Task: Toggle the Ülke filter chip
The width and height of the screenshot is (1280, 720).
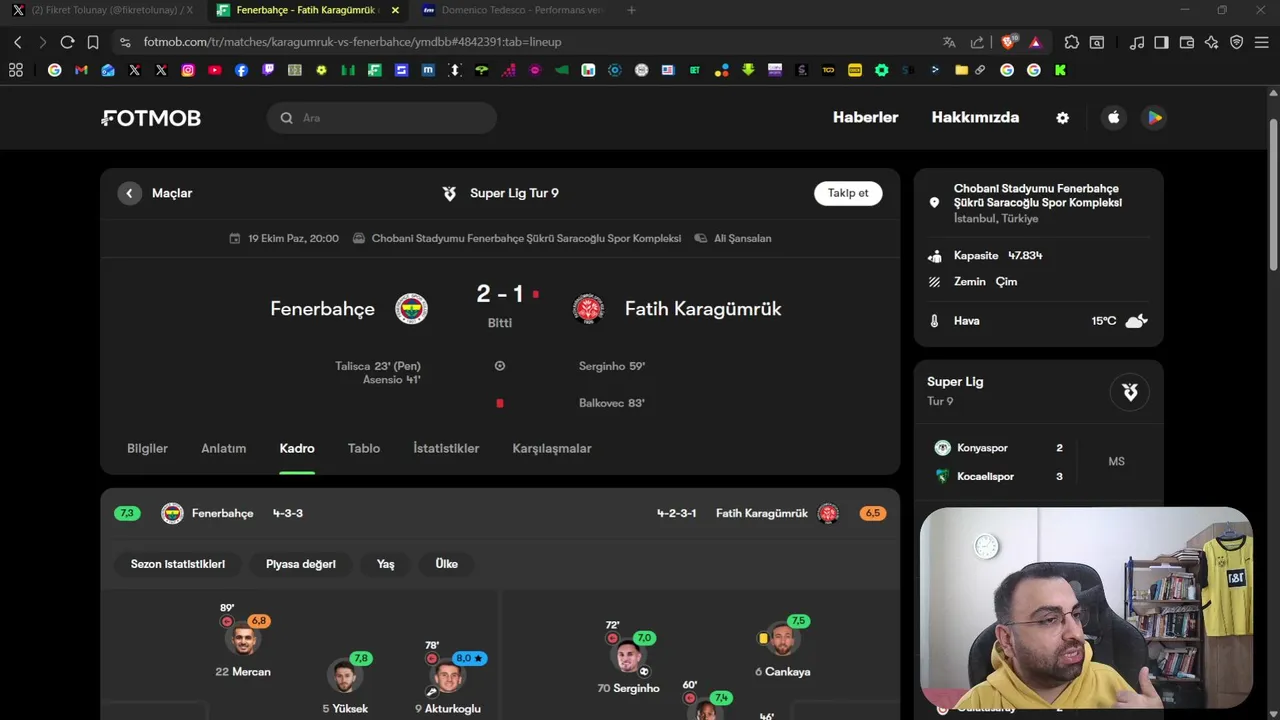Action: click(x=447, y=564)
